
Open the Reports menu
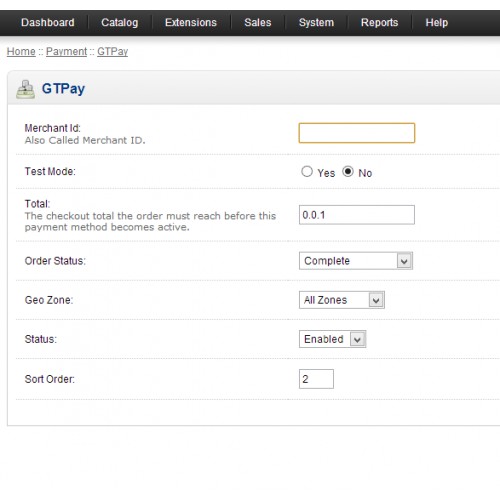[x=379, y=23]
